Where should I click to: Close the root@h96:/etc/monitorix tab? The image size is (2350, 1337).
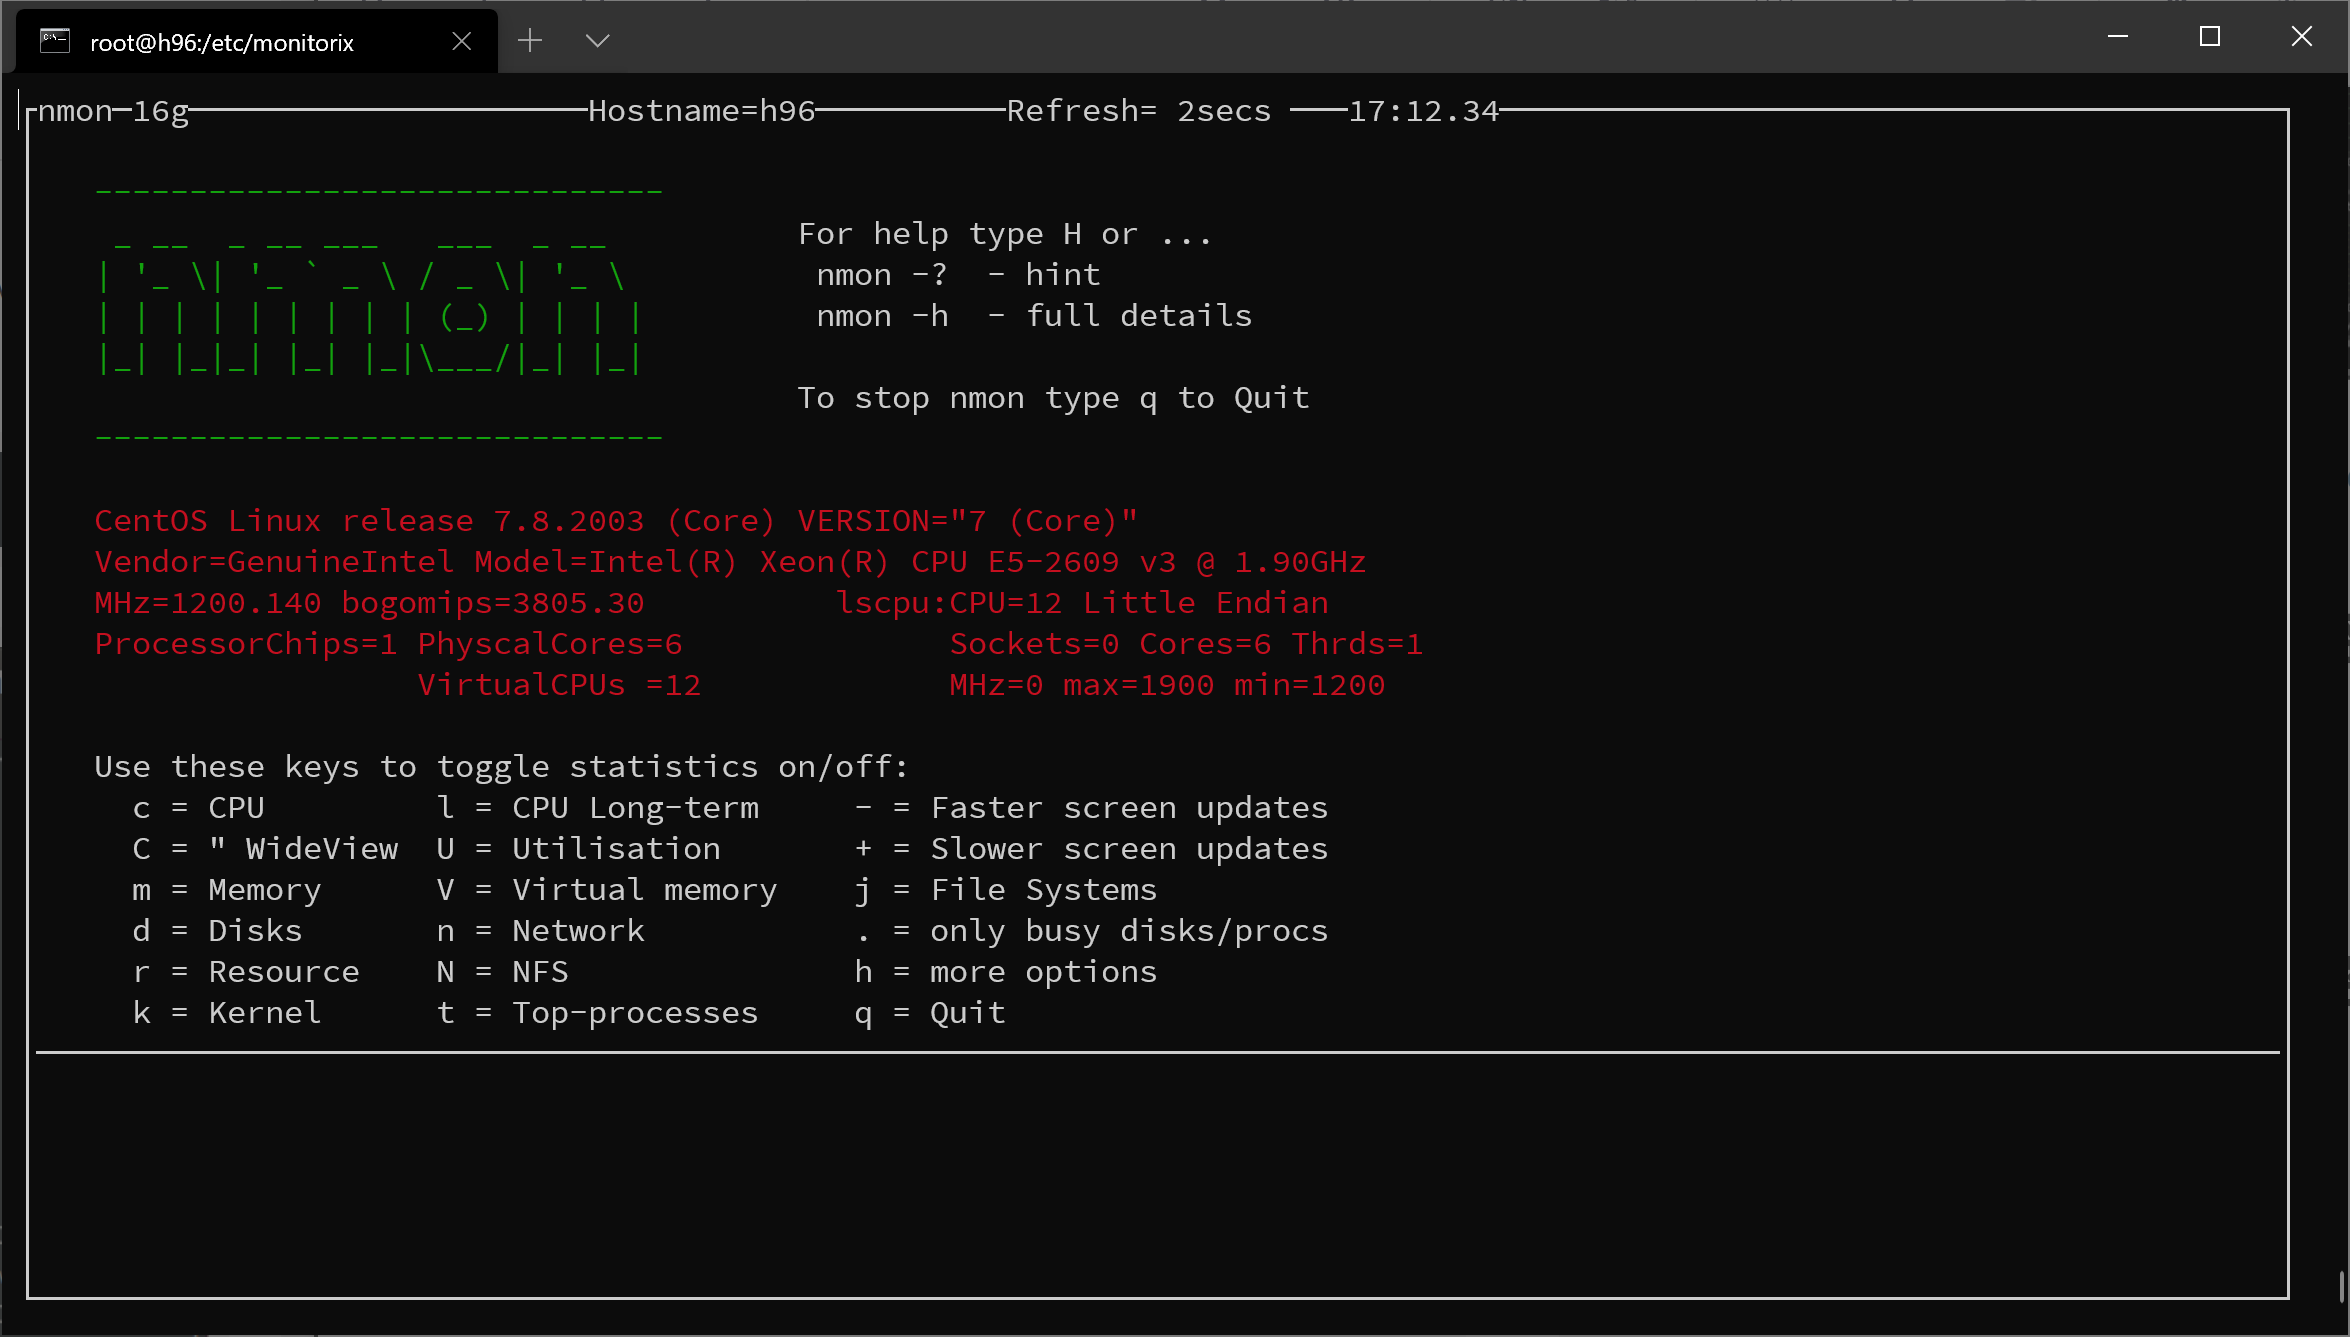(x=461, y=41)
